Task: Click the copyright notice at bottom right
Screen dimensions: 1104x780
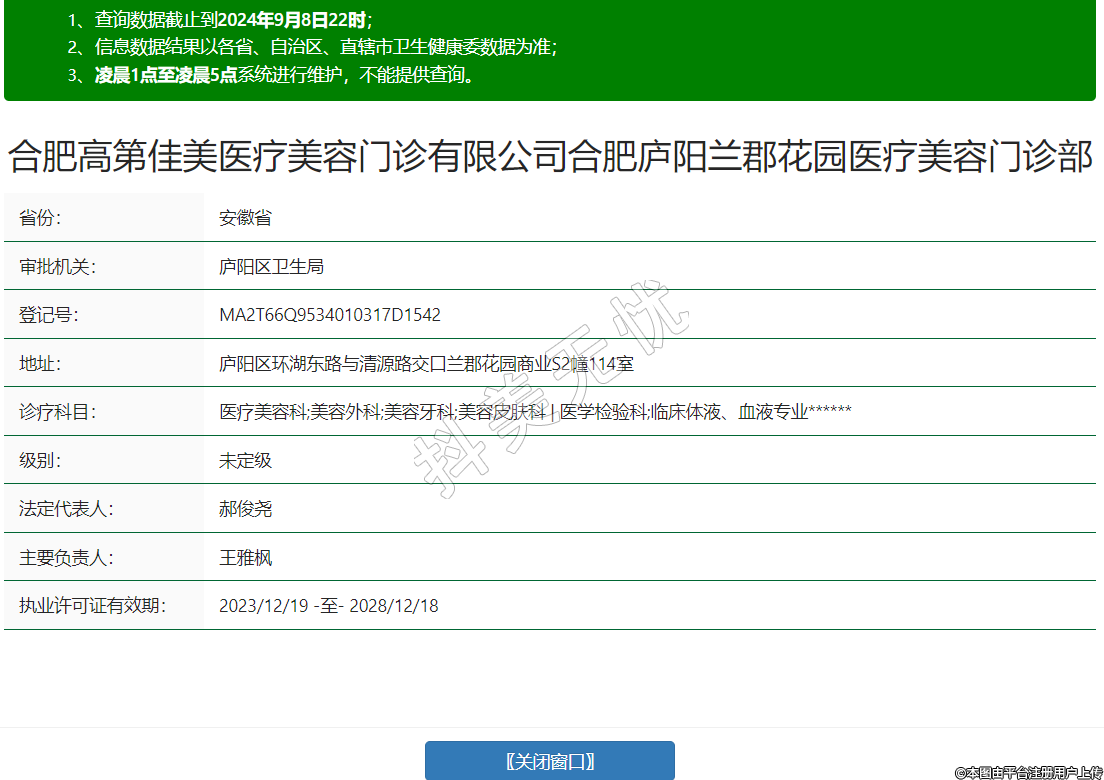Action: click(1028, 772)
